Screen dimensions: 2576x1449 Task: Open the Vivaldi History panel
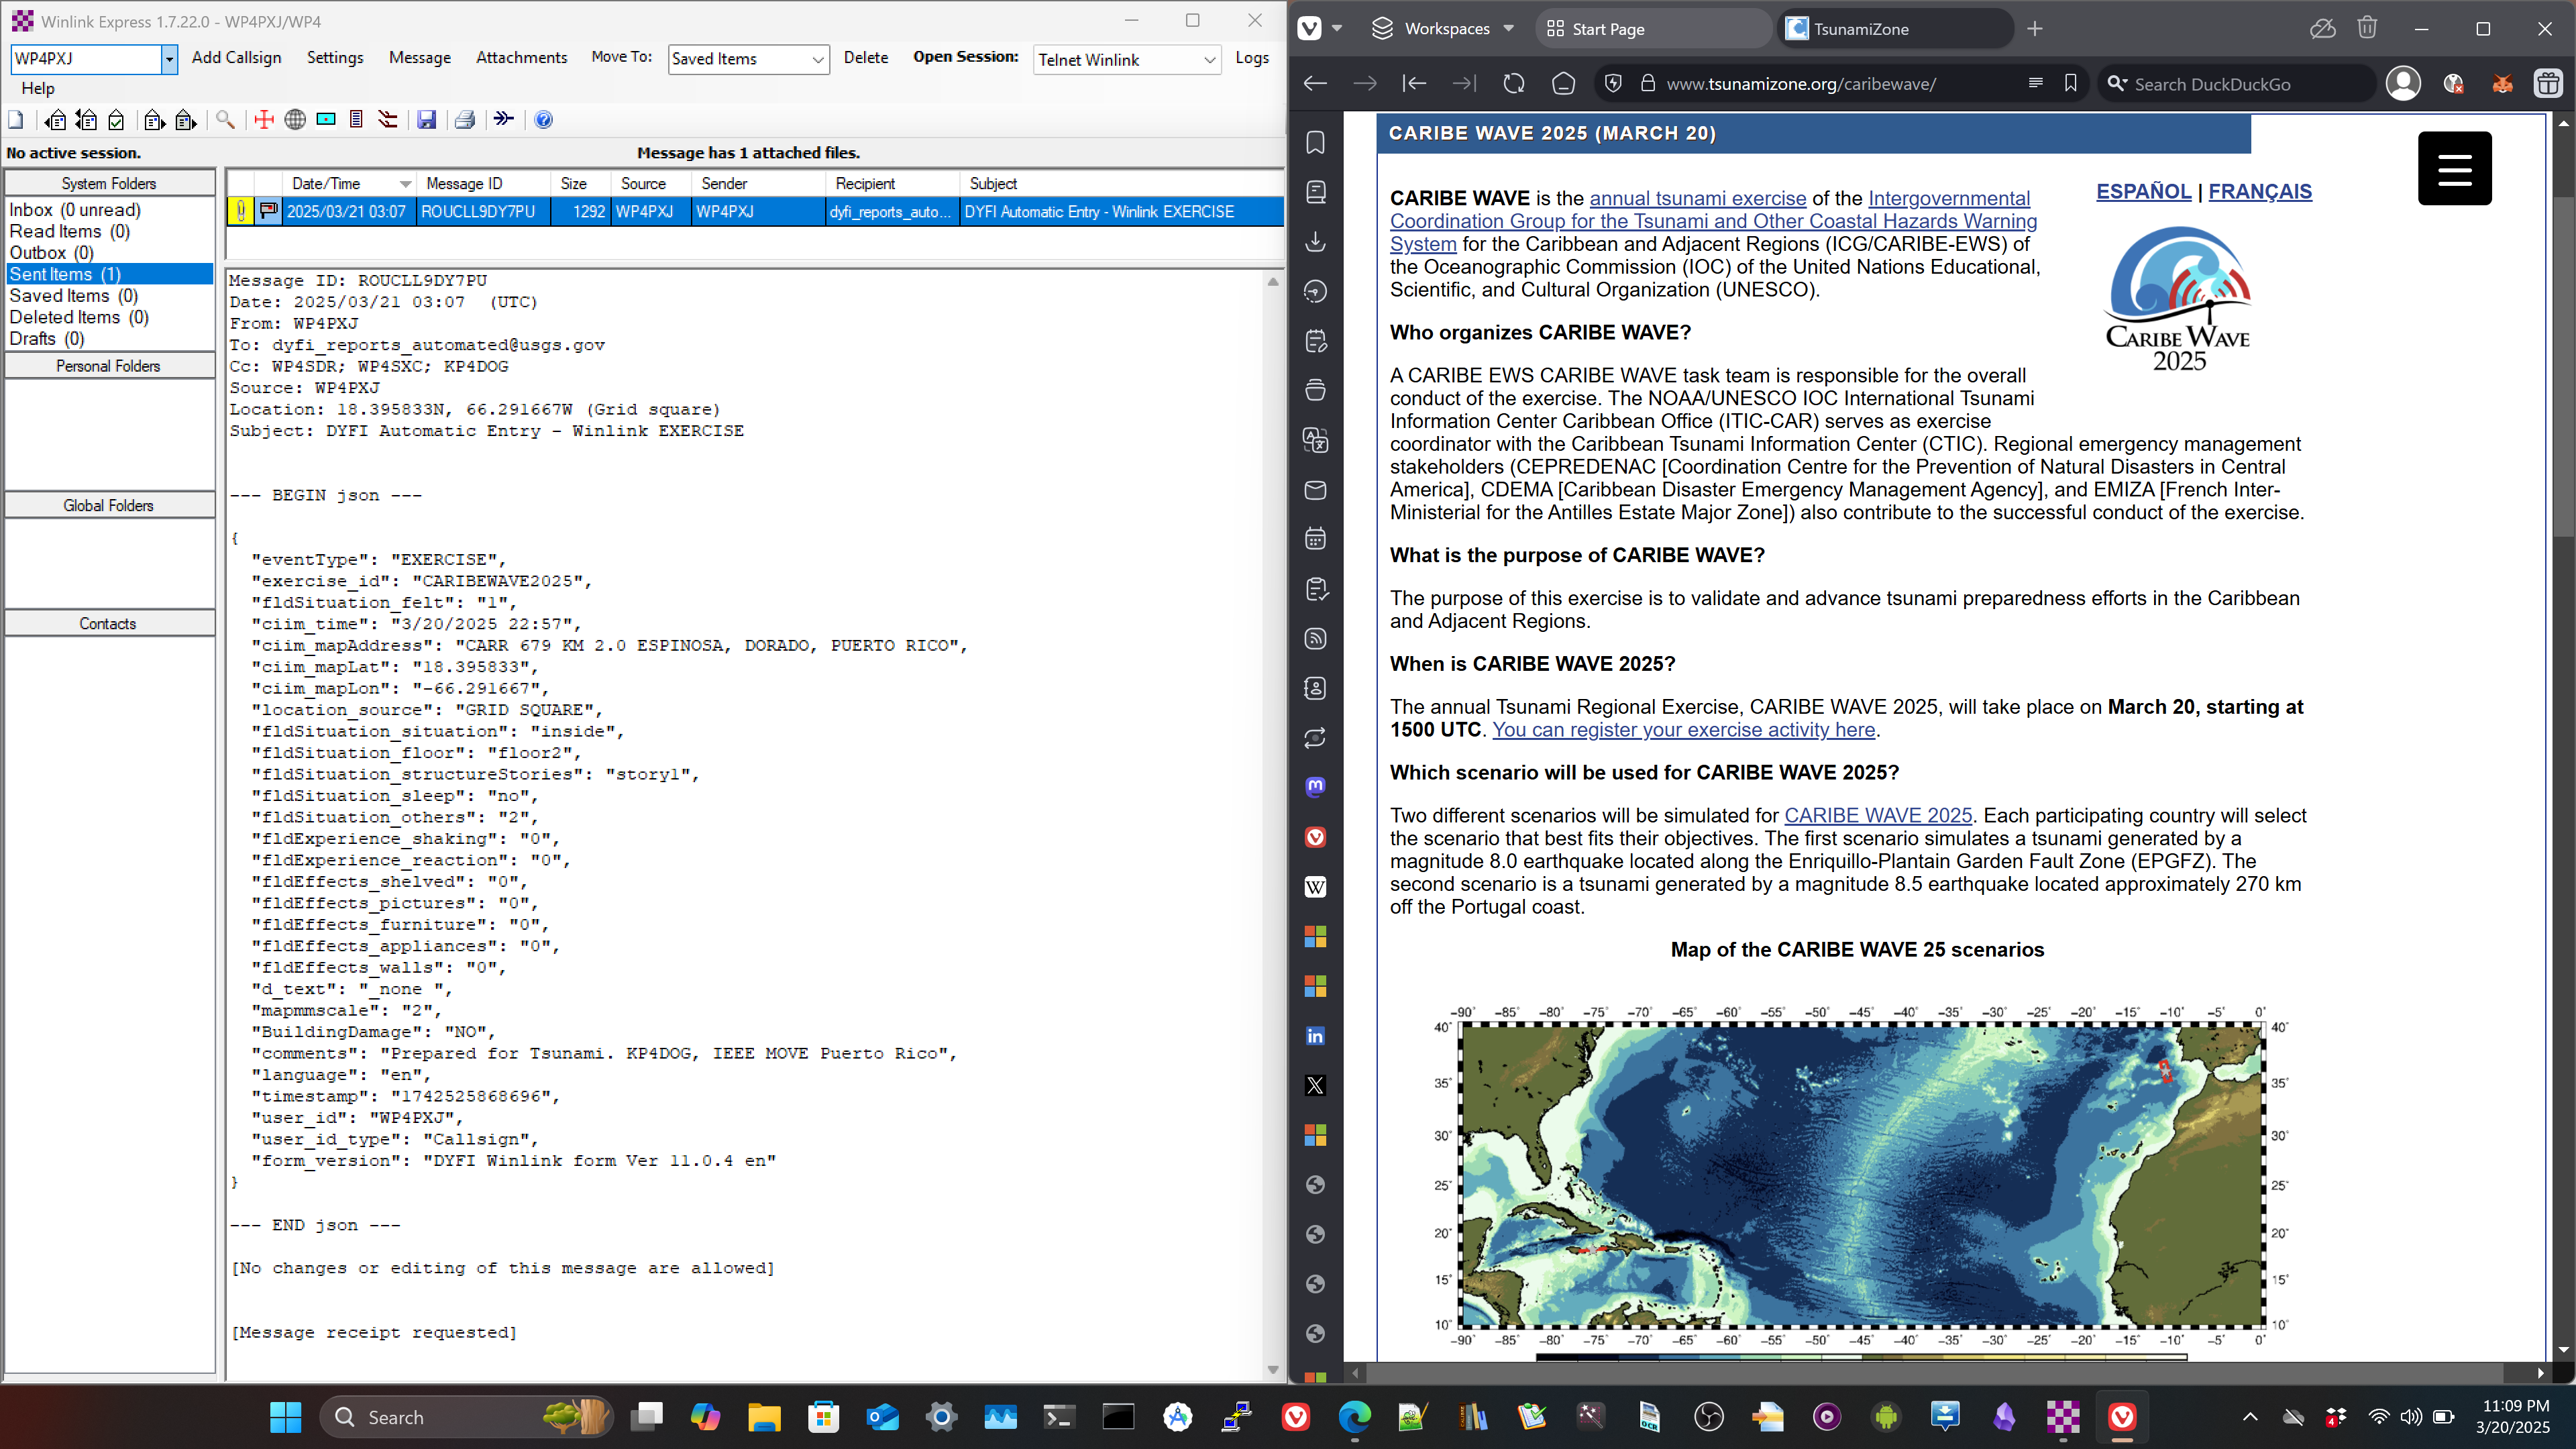(x=1316, y=292)
